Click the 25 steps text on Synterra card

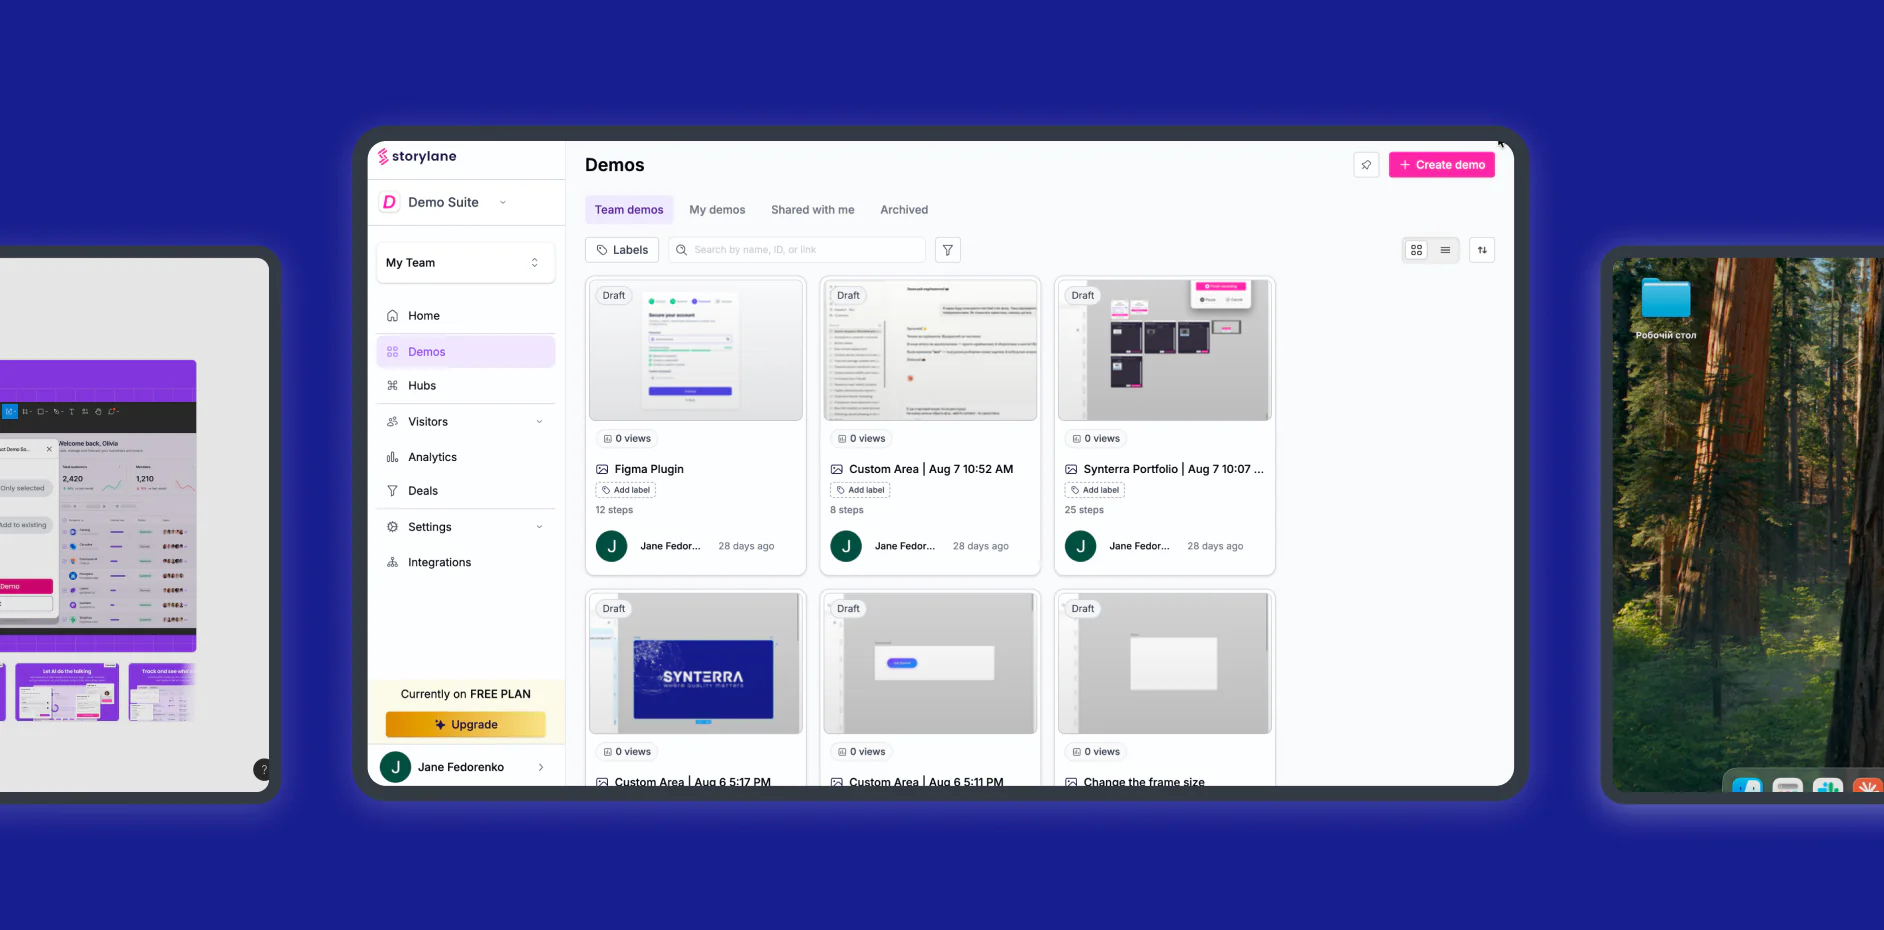pos(1084,510)
